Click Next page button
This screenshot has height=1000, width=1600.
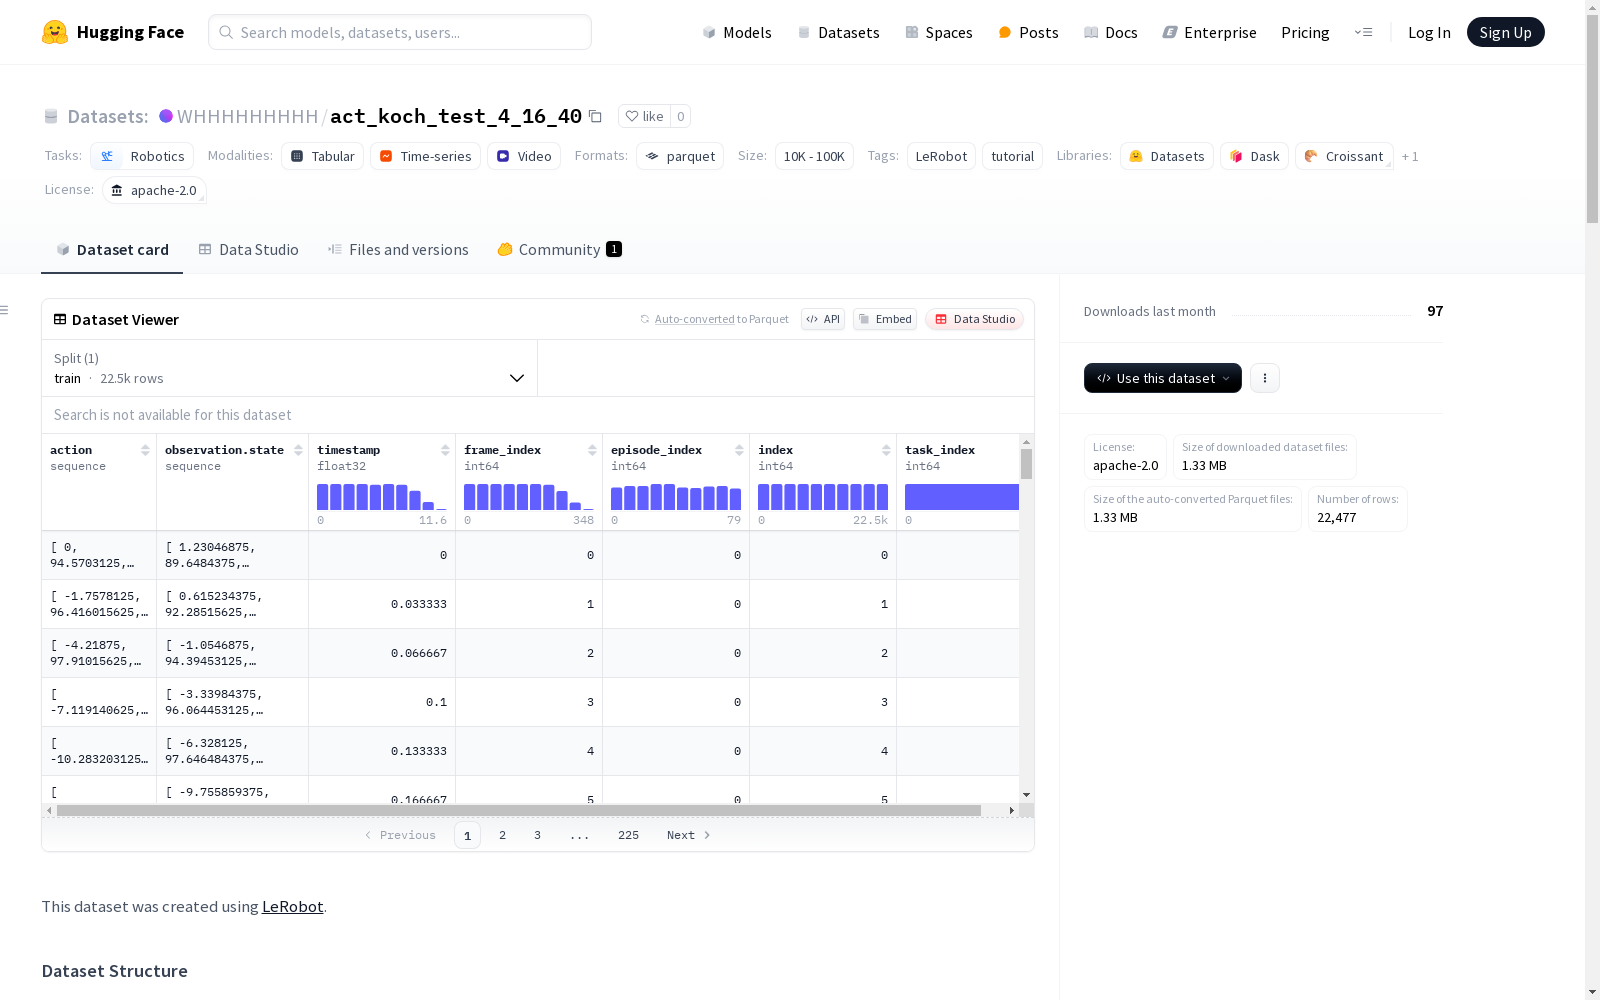point(688,835)
